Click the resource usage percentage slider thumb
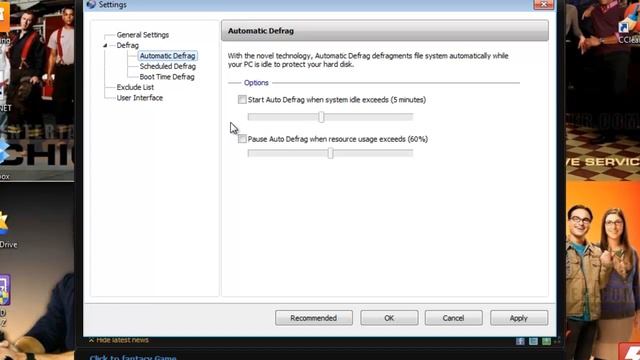The image size is (640, 360). [331, 153]
